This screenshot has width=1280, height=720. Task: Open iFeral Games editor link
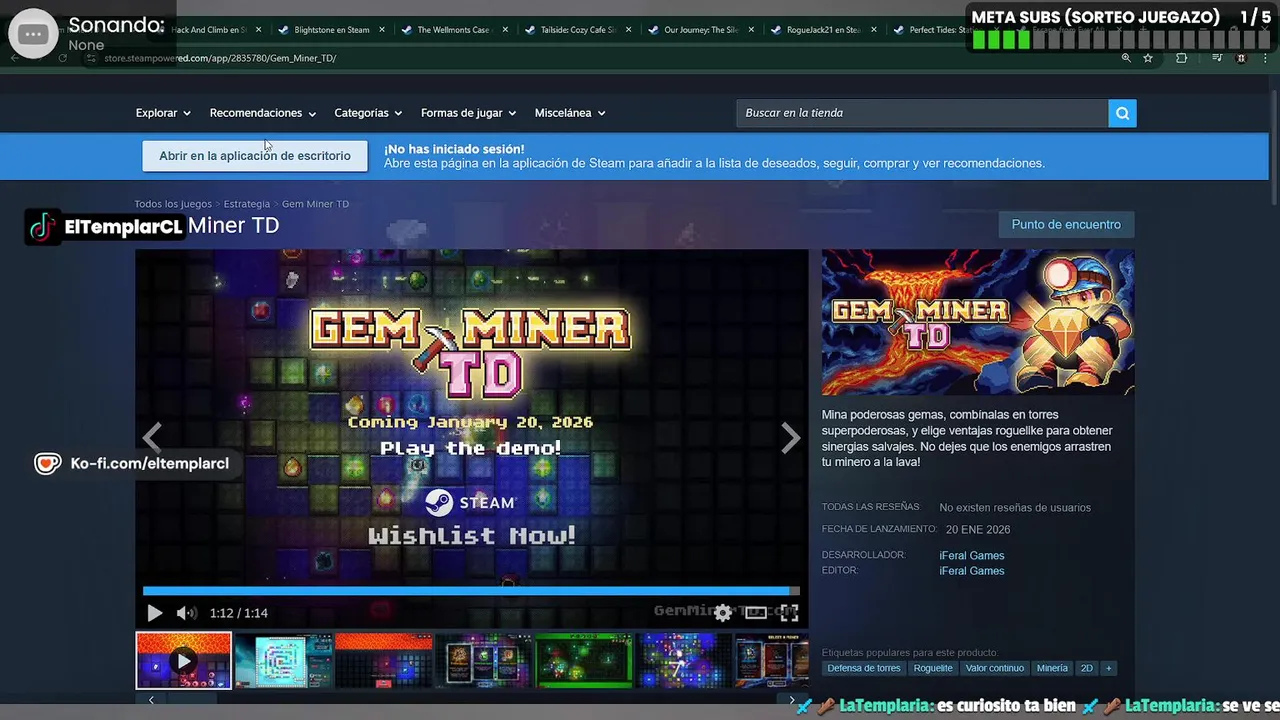[972, 571]
